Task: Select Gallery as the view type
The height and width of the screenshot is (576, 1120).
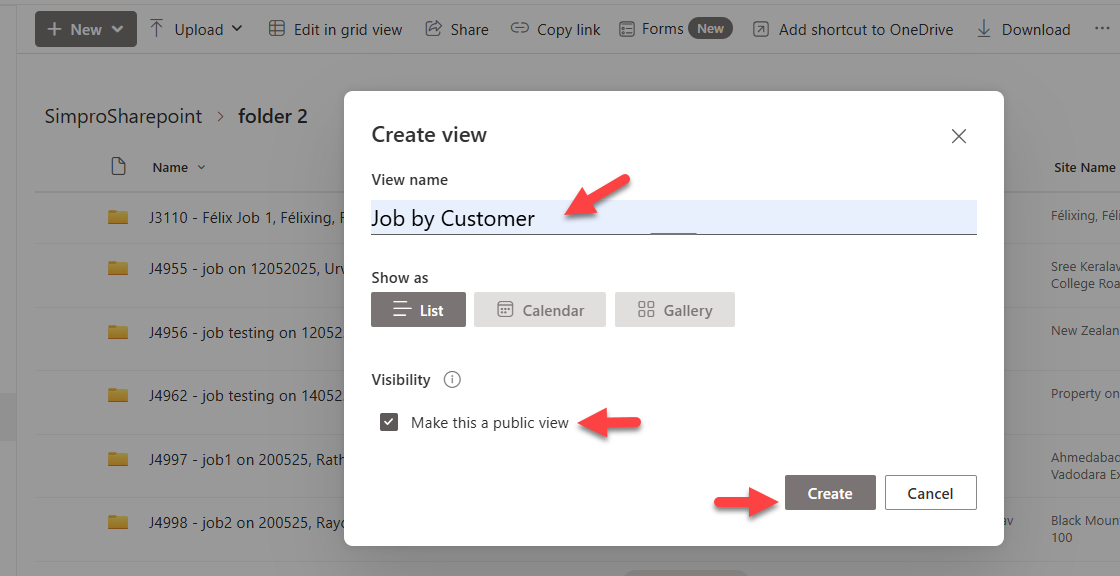Action: click(675, 310)
